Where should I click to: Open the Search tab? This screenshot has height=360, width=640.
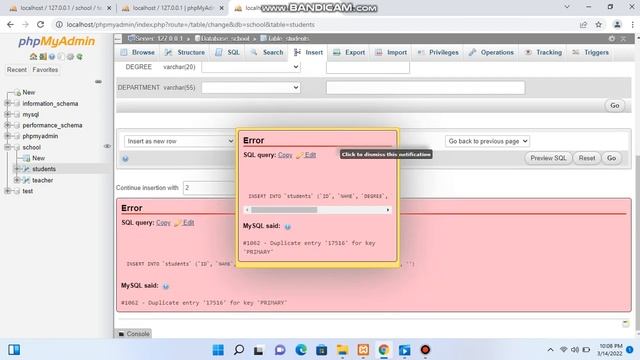(x=267, y=52)
